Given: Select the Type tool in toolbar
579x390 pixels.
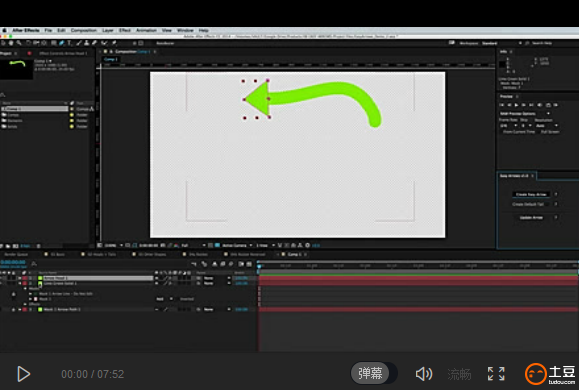Looking at the screenshot, I should tap(69, 43).
